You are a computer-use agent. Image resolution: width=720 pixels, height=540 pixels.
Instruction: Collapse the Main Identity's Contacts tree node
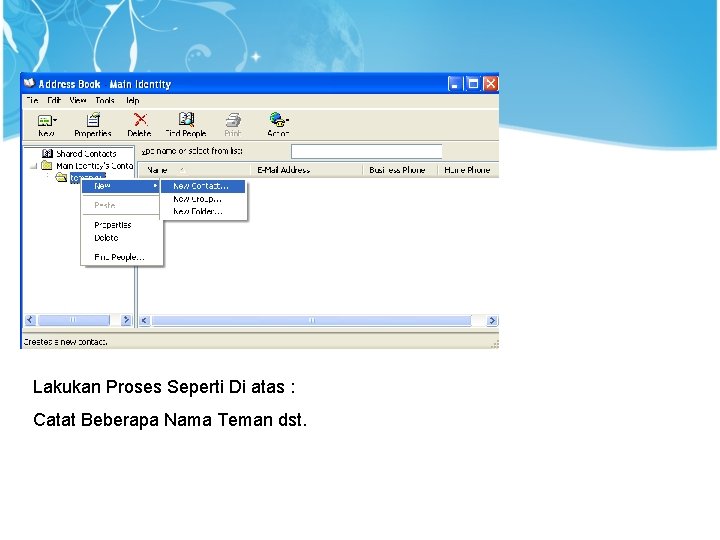(33, 166)
